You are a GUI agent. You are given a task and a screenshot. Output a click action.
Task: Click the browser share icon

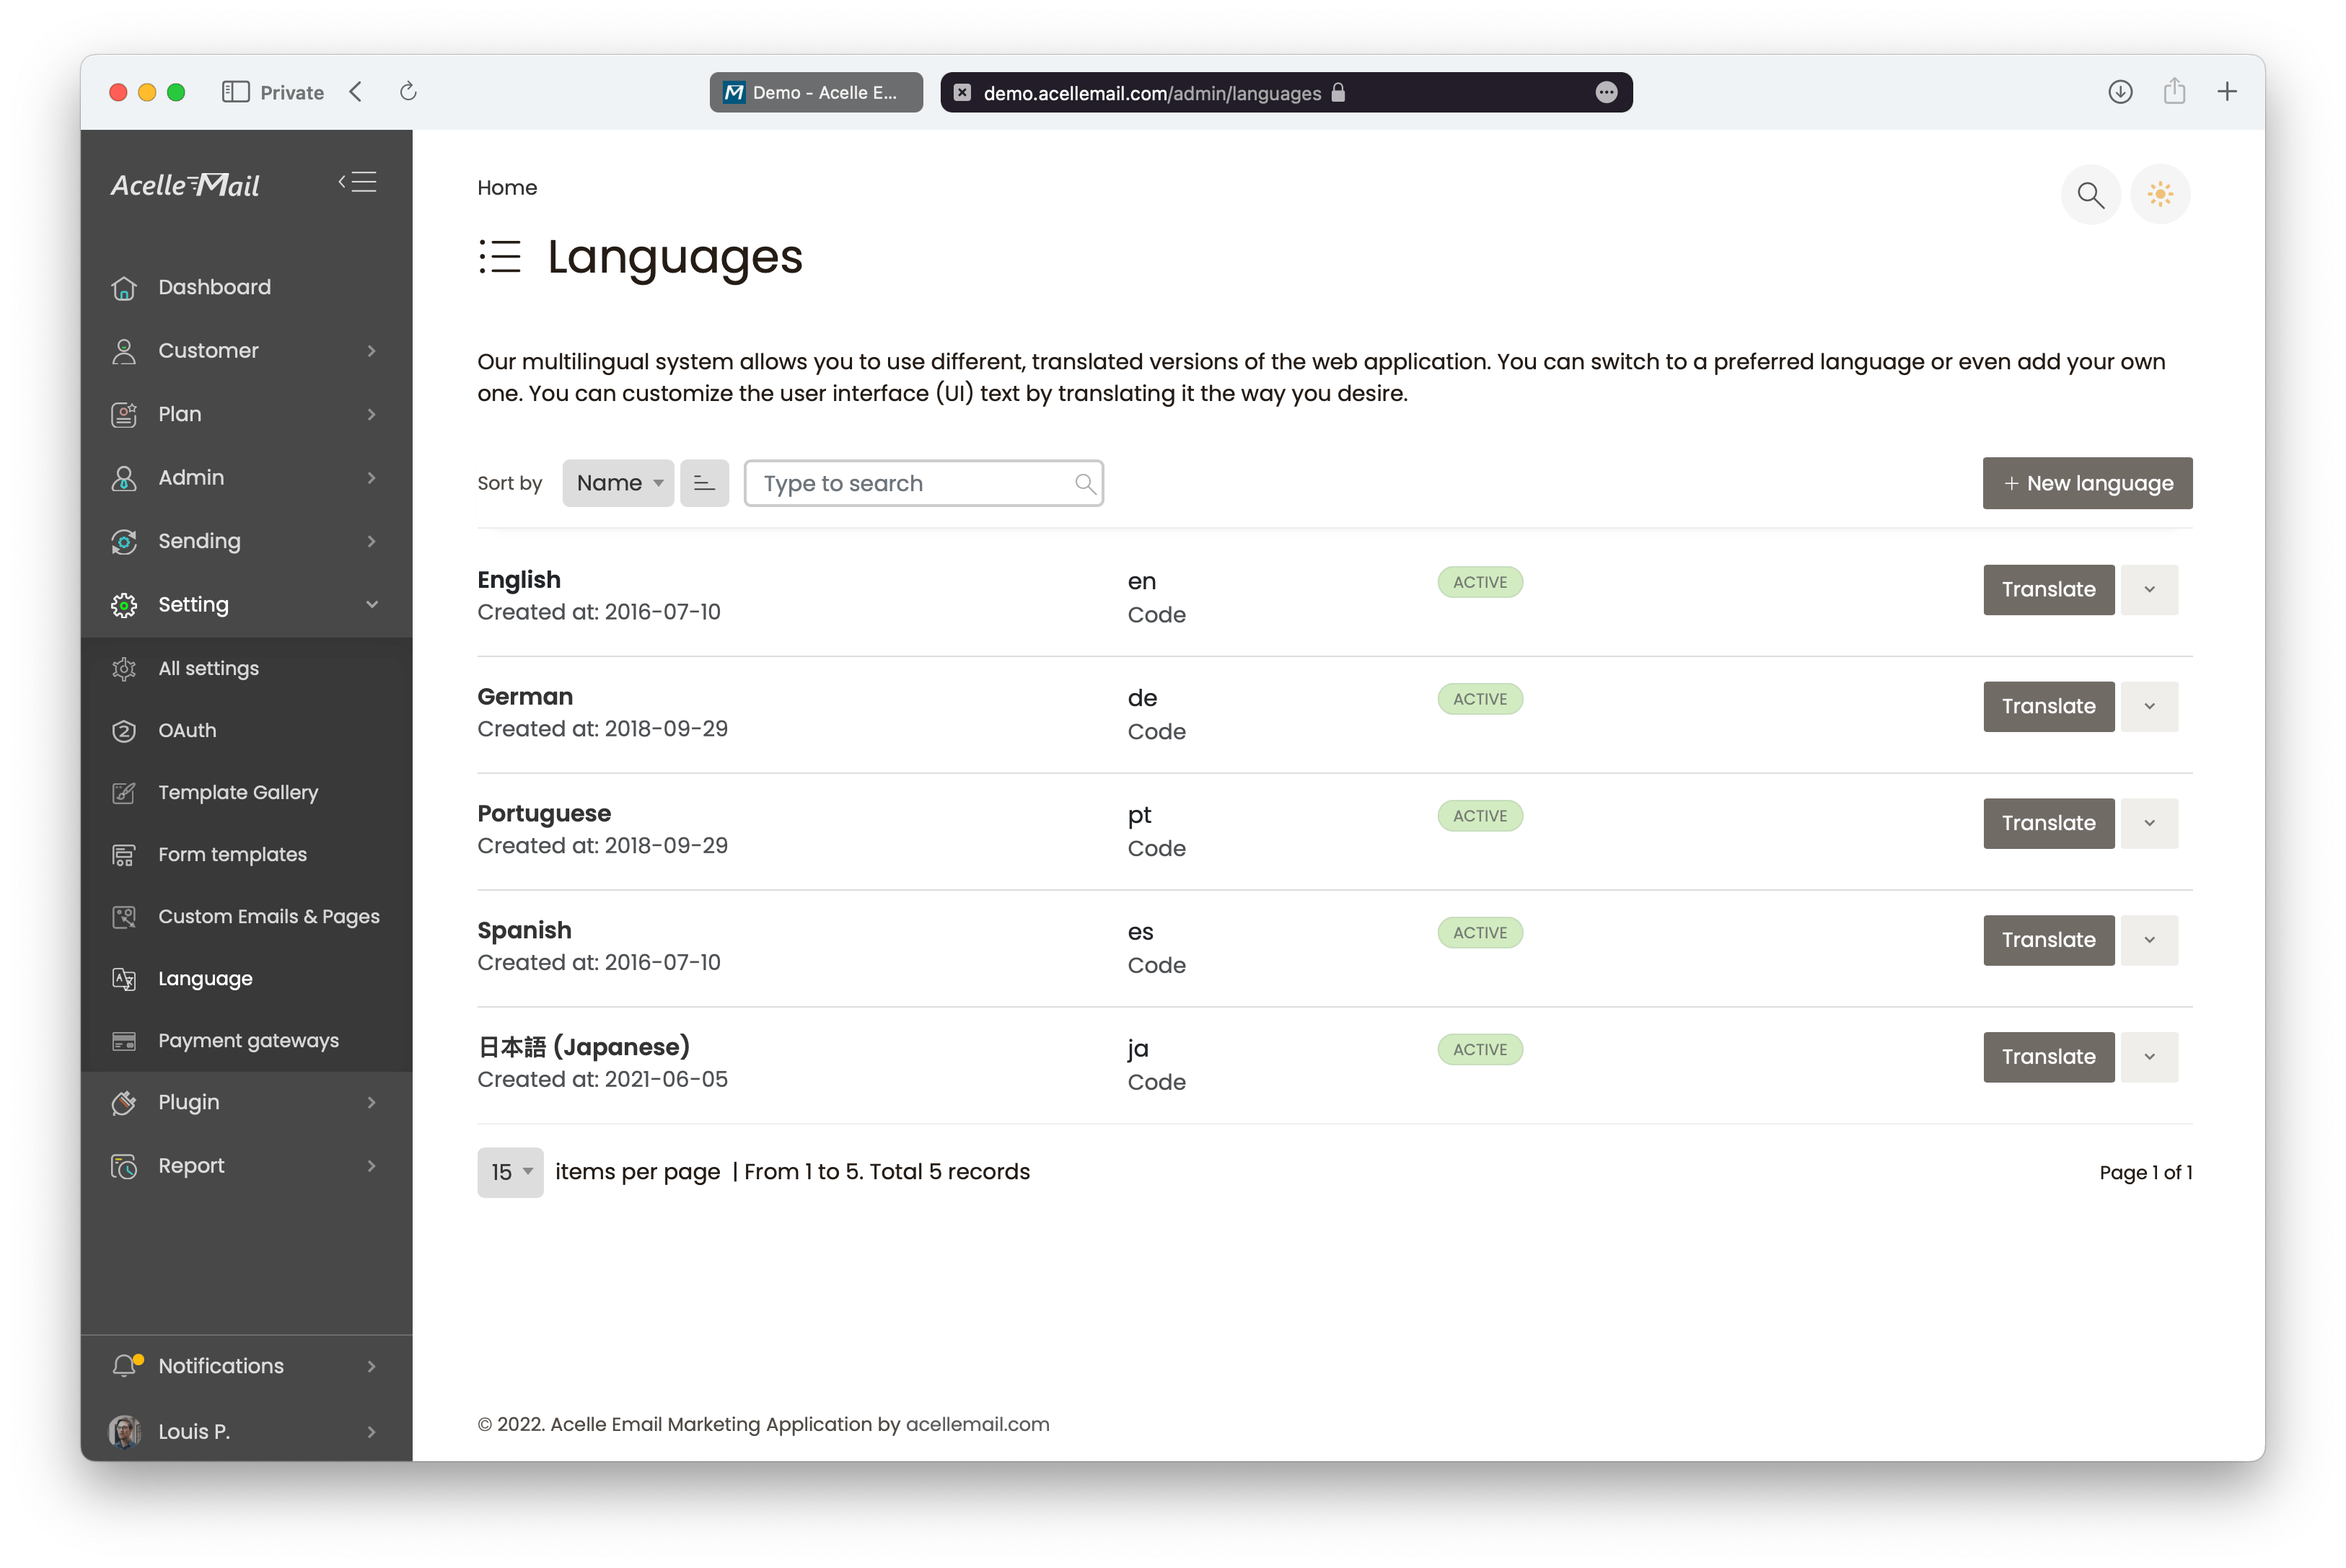(x=2174, y=92)
